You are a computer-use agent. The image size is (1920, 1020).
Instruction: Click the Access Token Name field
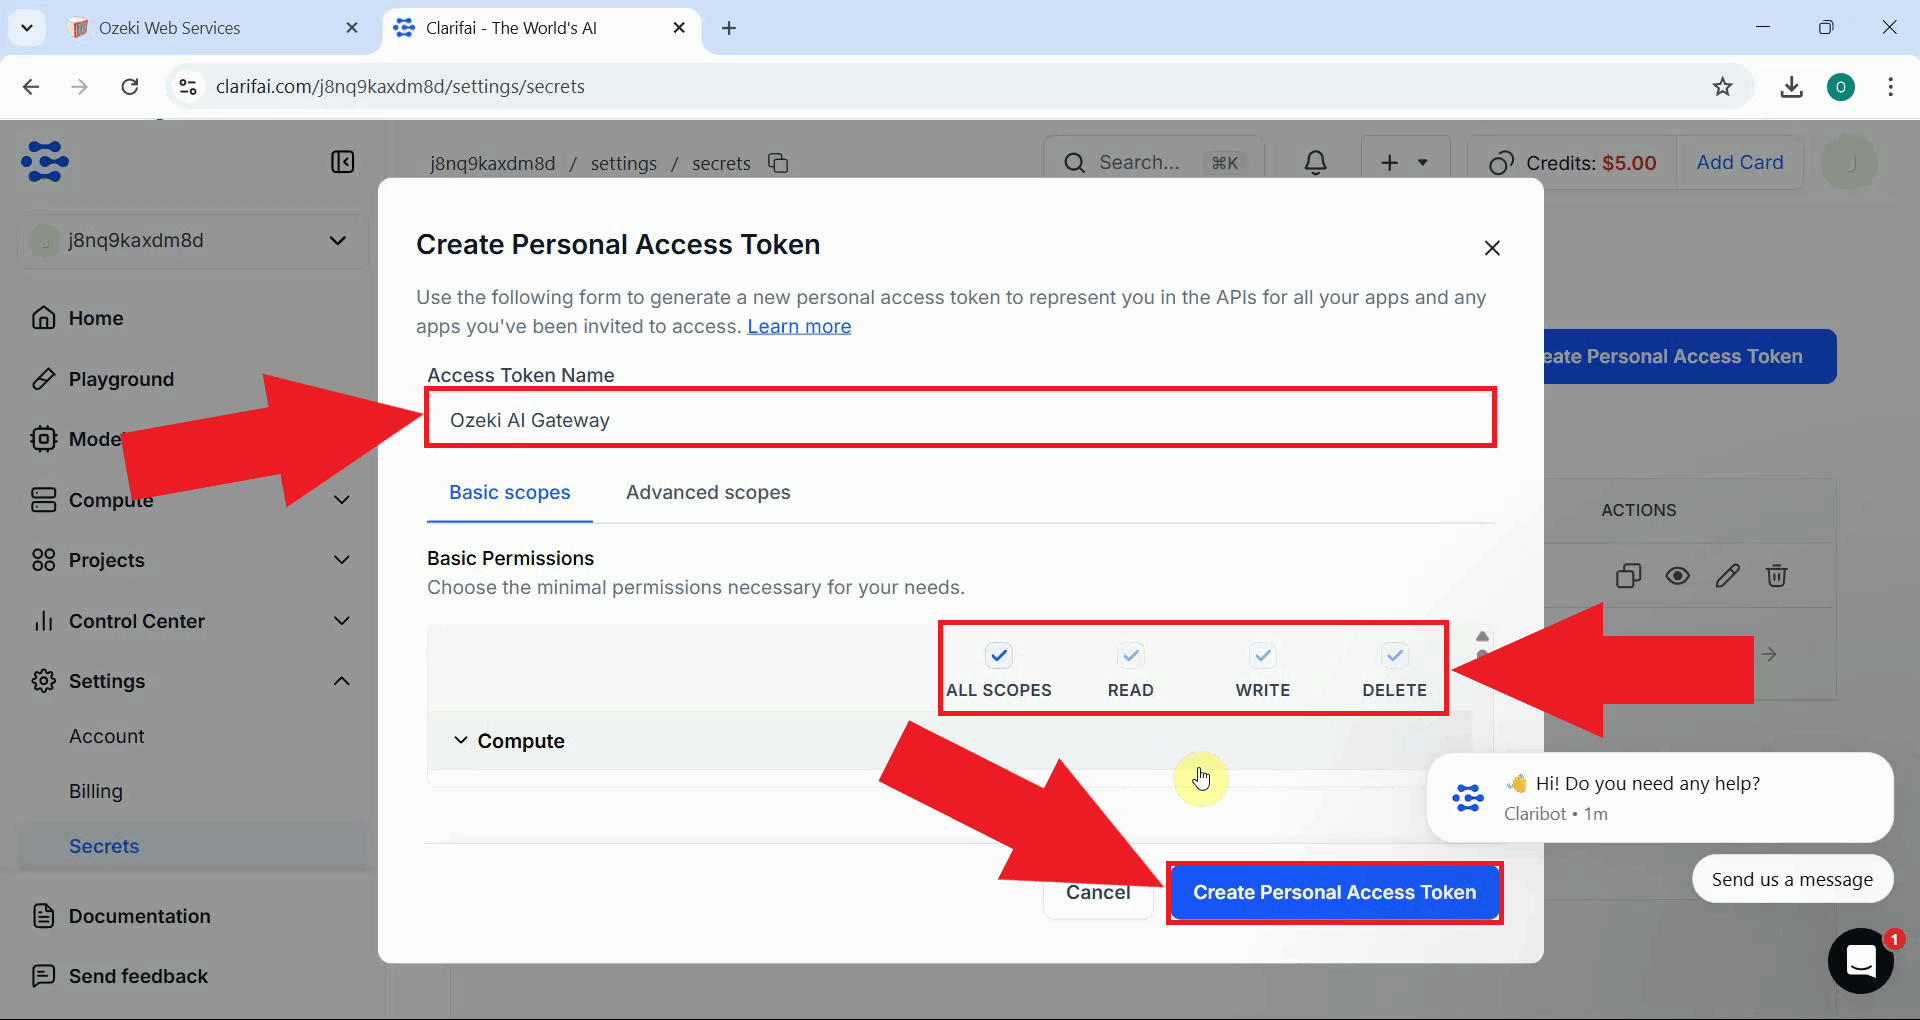pyautogui.click(x=960, y=418)
